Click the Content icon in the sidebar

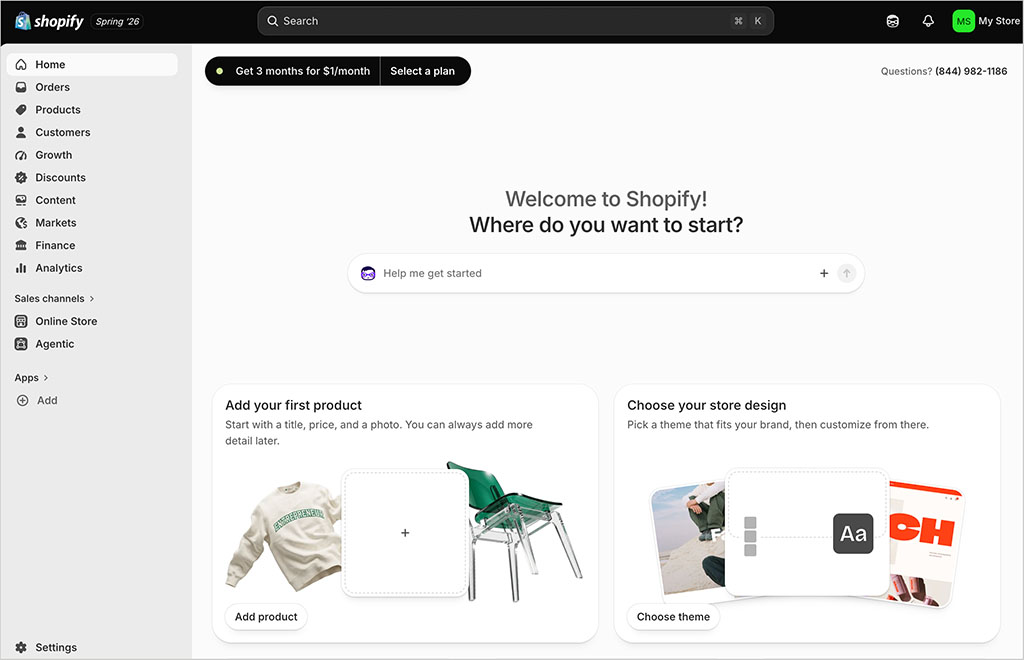[x=21, y=200]
